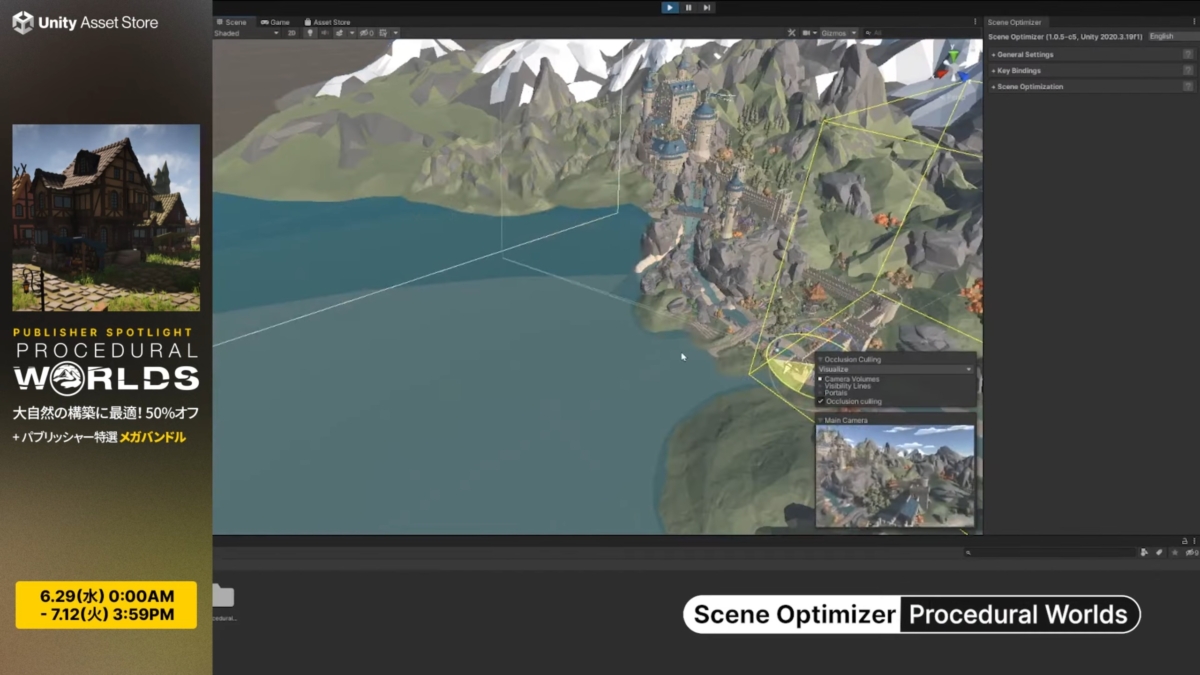This screenshot has width=1200, height=675.
Task: Click the Step frame button
Action: point(707,7)
